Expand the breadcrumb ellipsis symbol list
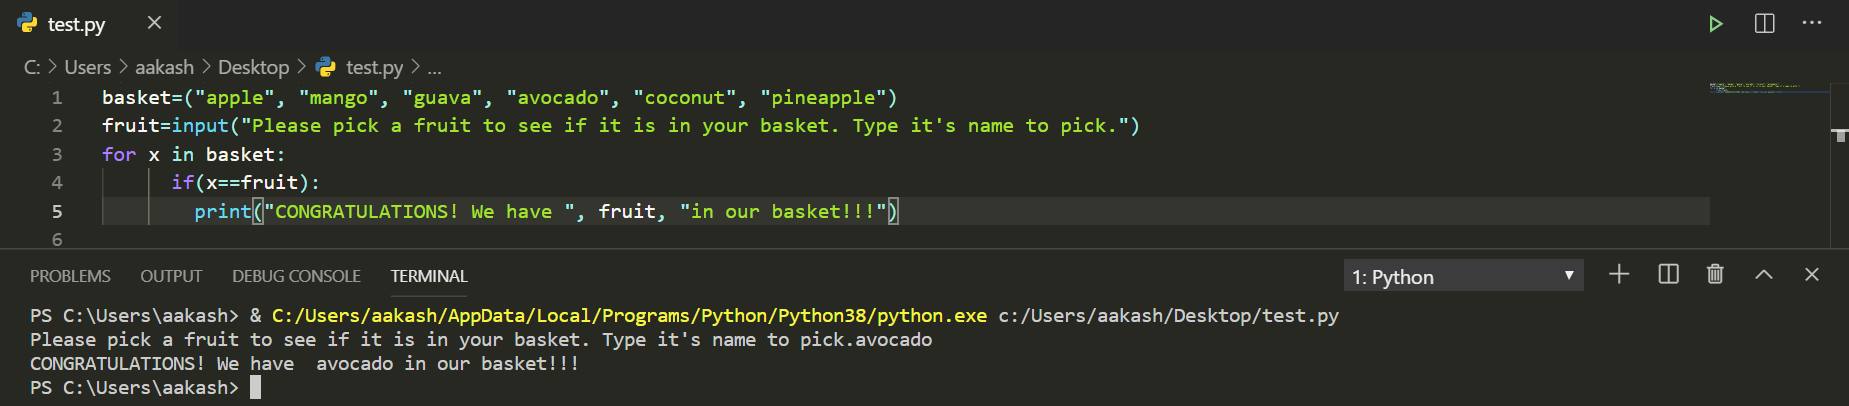Viewport: 1849px width, 406px height. click(x=434, y=68)
